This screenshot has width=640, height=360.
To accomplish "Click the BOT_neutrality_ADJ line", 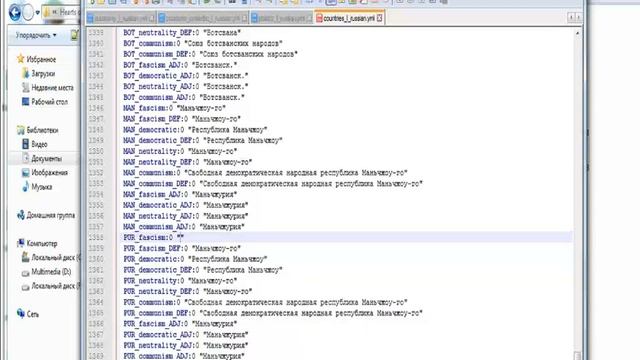I will (186, 87).
